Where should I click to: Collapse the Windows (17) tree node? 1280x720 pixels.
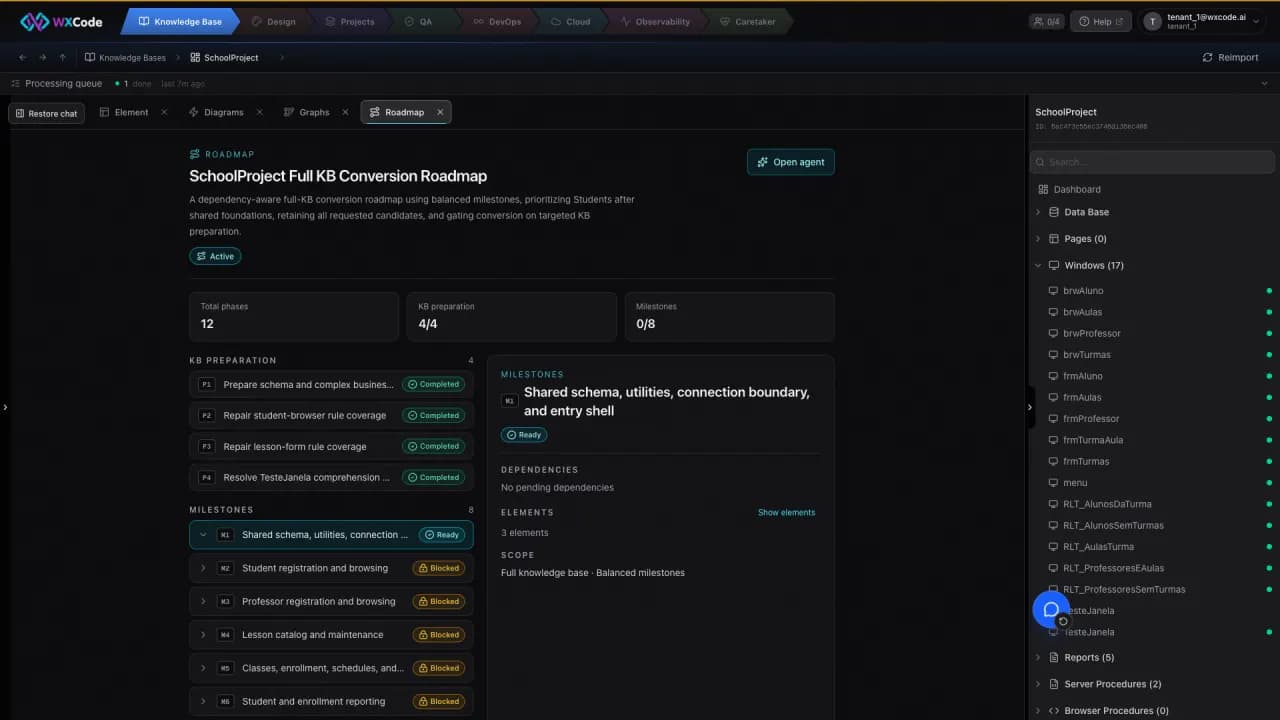[1038, 266]
